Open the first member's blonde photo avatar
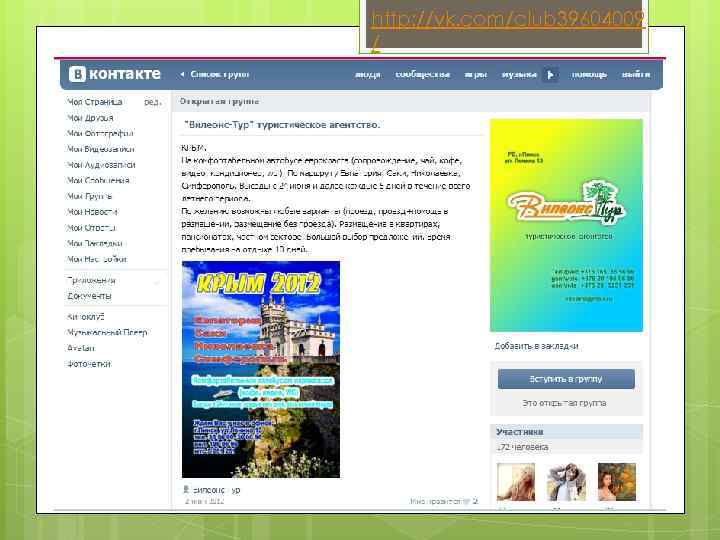Screen dimensions: 720x540 [x=516, y=482]
